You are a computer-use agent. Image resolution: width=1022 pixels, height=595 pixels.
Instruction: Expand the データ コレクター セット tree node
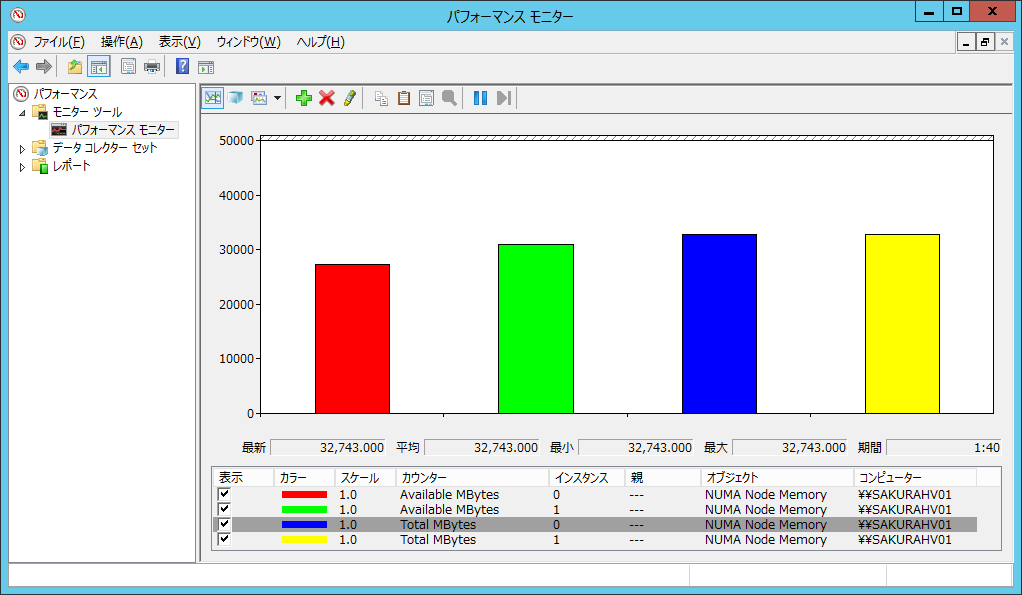[x=23, y=149]
